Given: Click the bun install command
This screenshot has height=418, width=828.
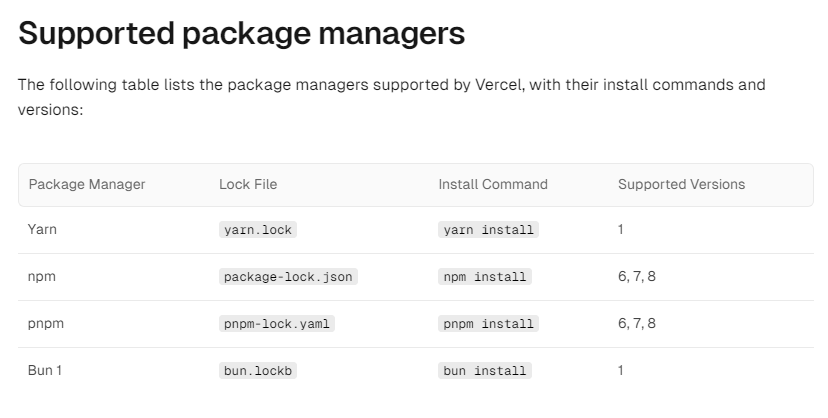Looking at the screenshot, I should click(x=485, y=370).
